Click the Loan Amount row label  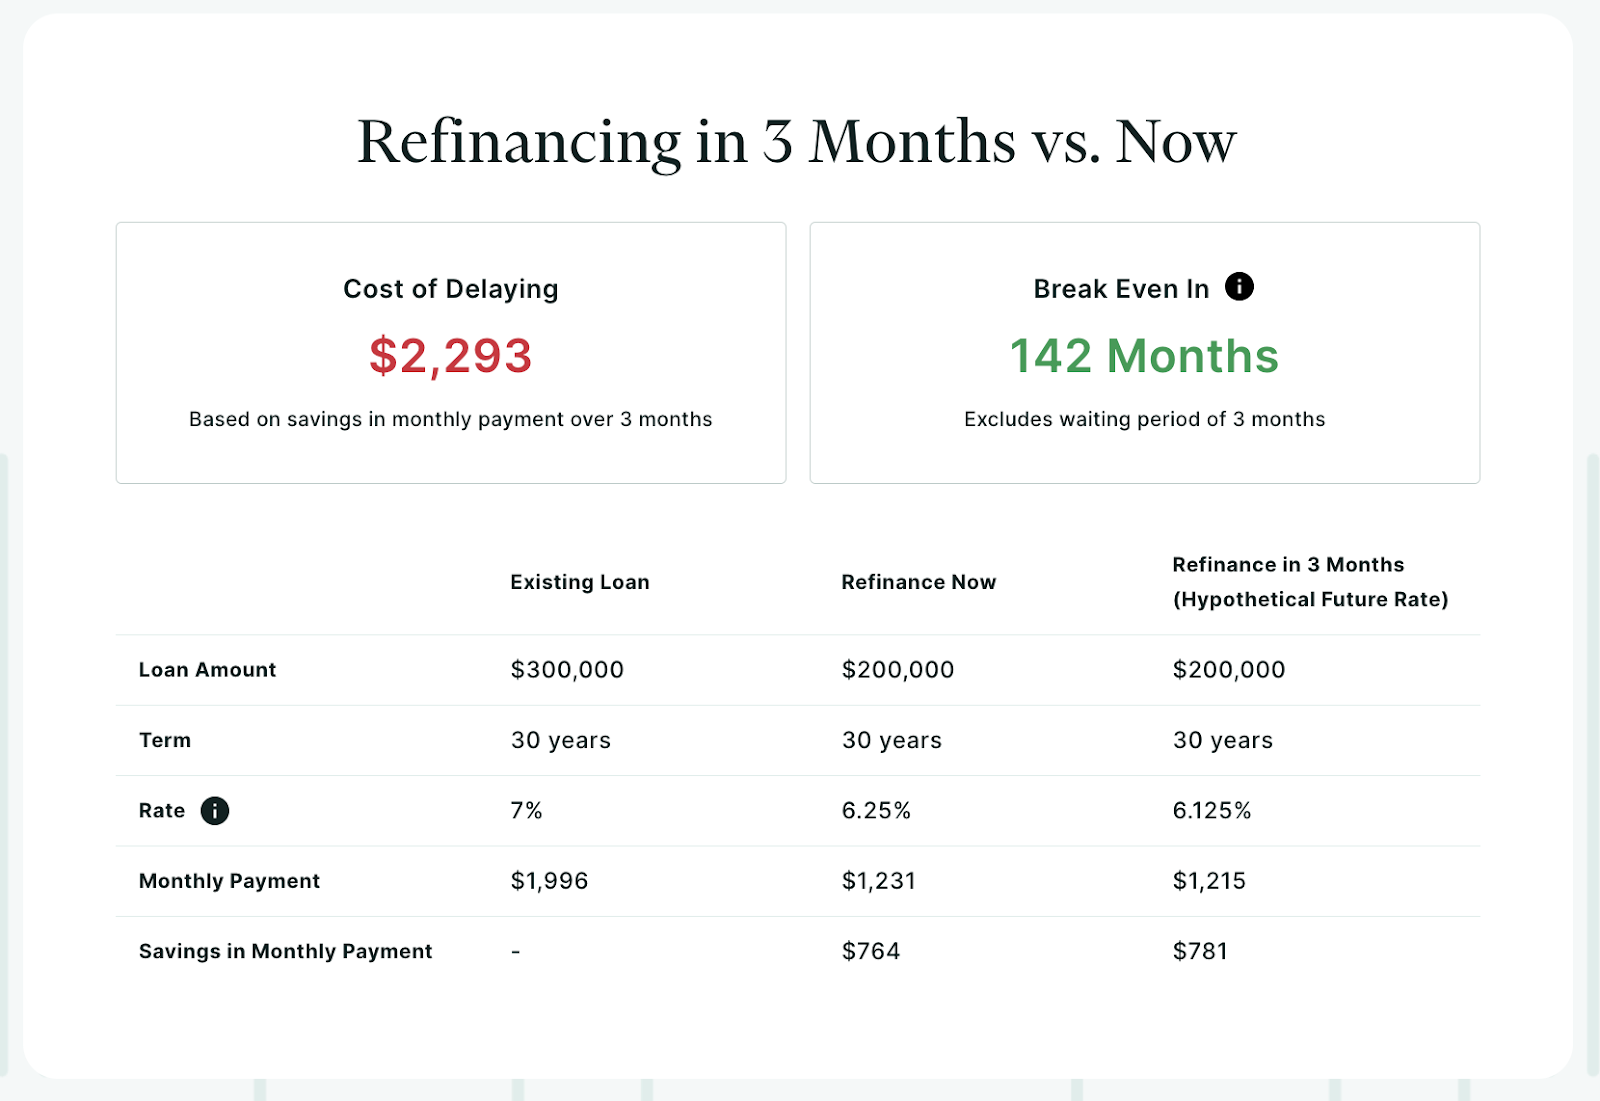click(x=207, y=670)
